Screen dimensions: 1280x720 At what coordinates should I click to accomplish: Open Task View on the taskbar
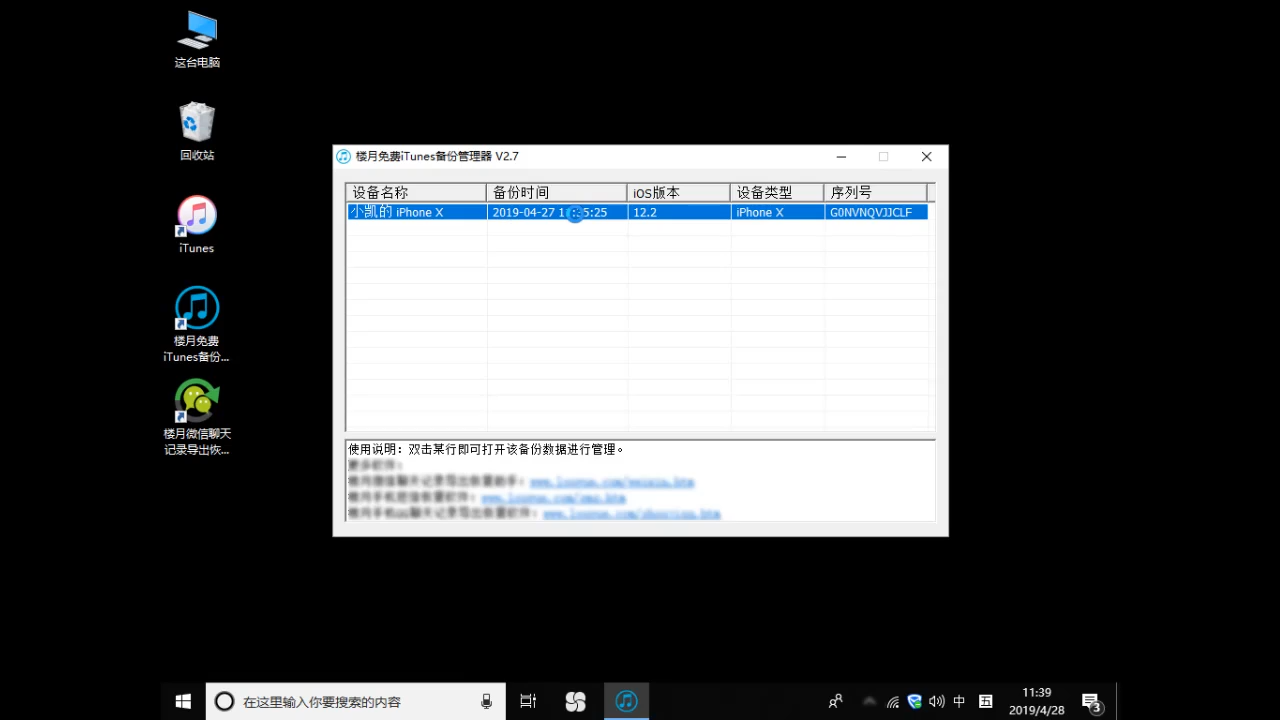click(528, 701)
